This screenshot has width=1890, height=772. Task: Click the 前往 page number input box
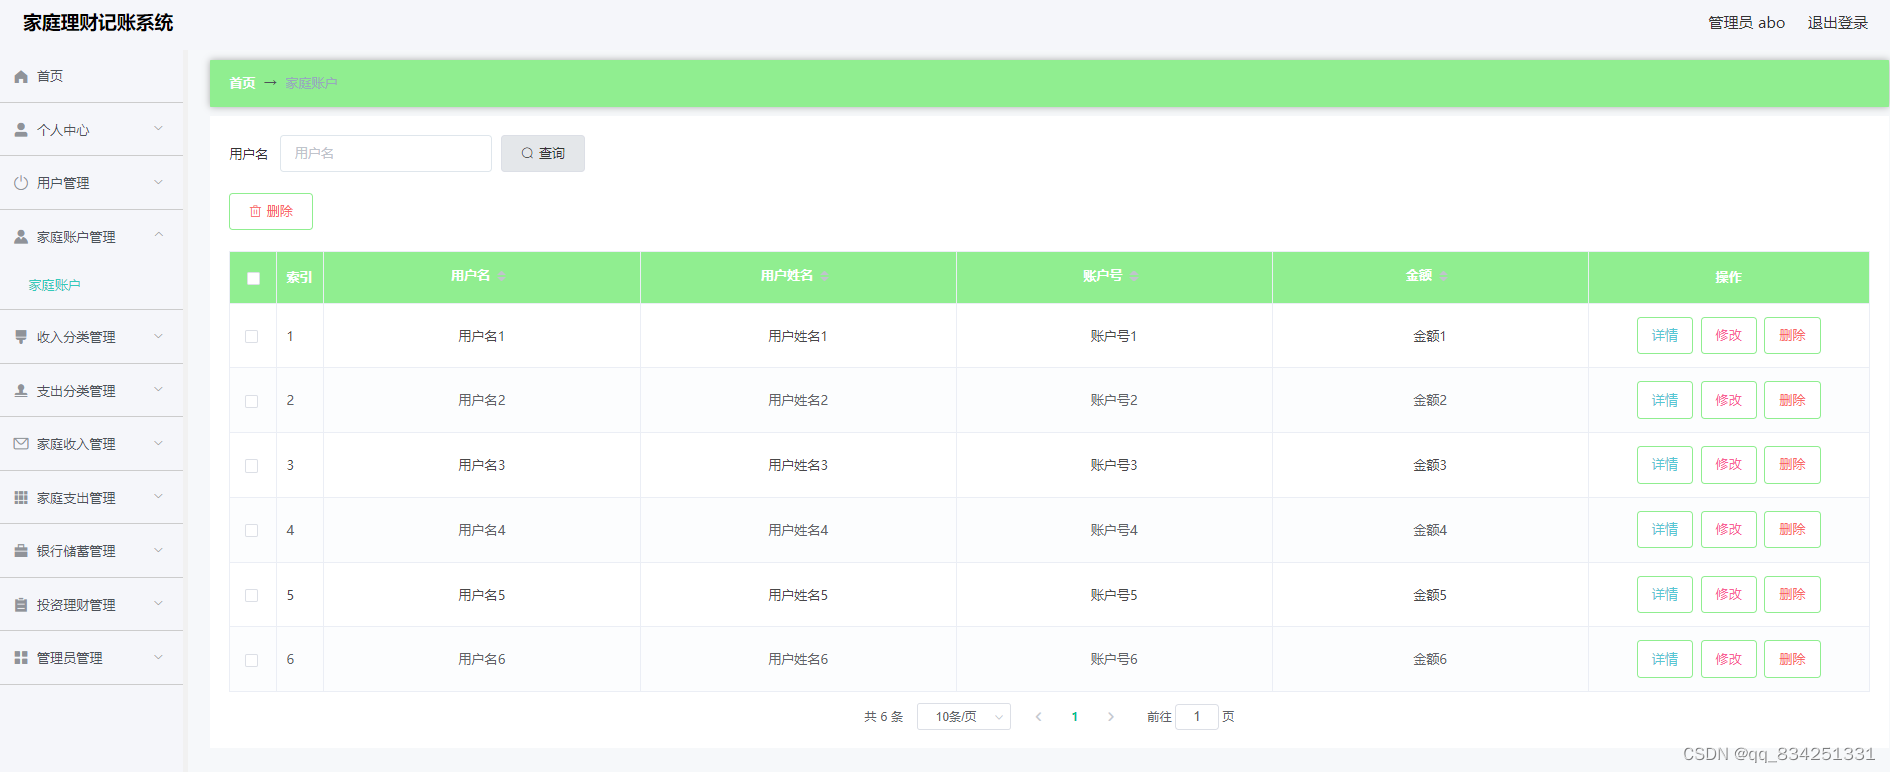[x=1197, y=717]
